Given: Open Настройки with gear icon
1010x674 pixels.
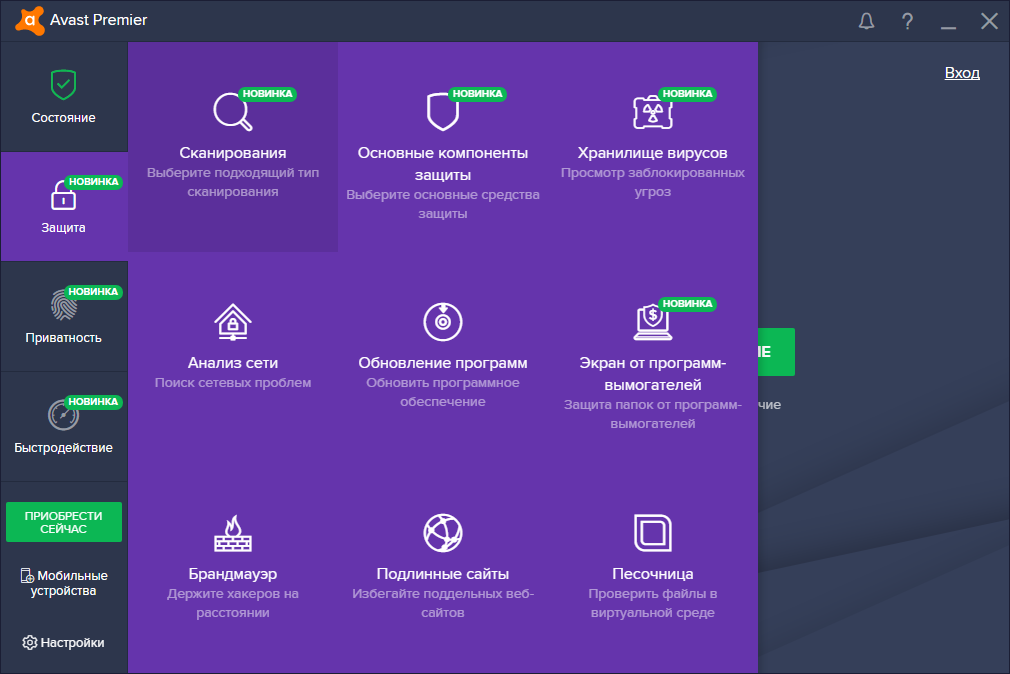Looking at the screenshot, I should pyautogui.click(x=64, y=642).
